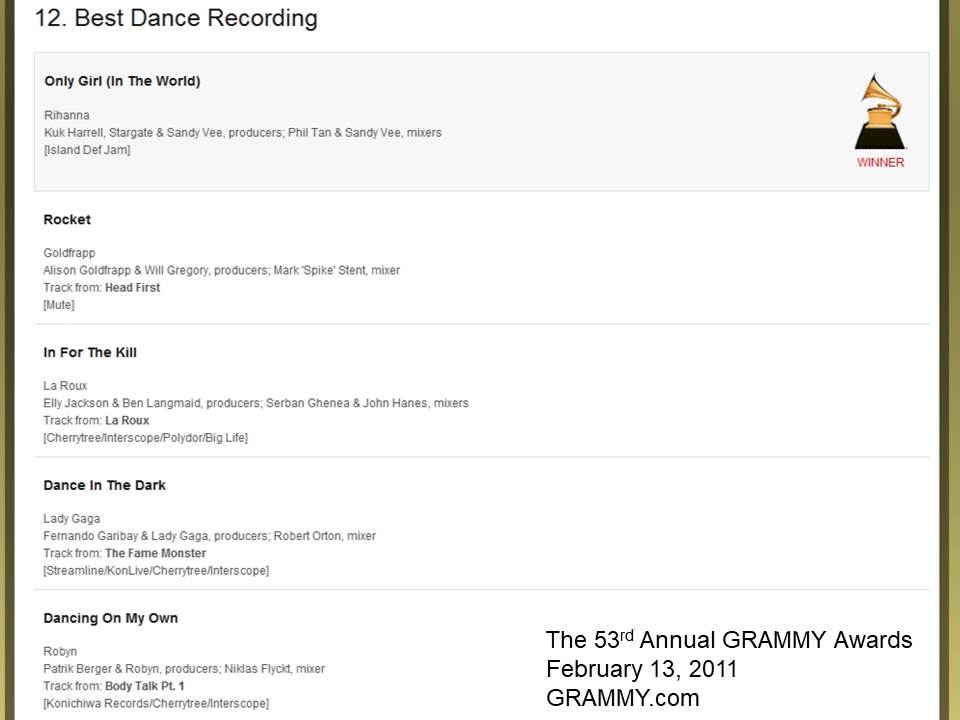Viewport: 960px width, 720px height.
Task: Open the 'Body Talk Pt. 1' album link
Action: click(x=144, y=686)
